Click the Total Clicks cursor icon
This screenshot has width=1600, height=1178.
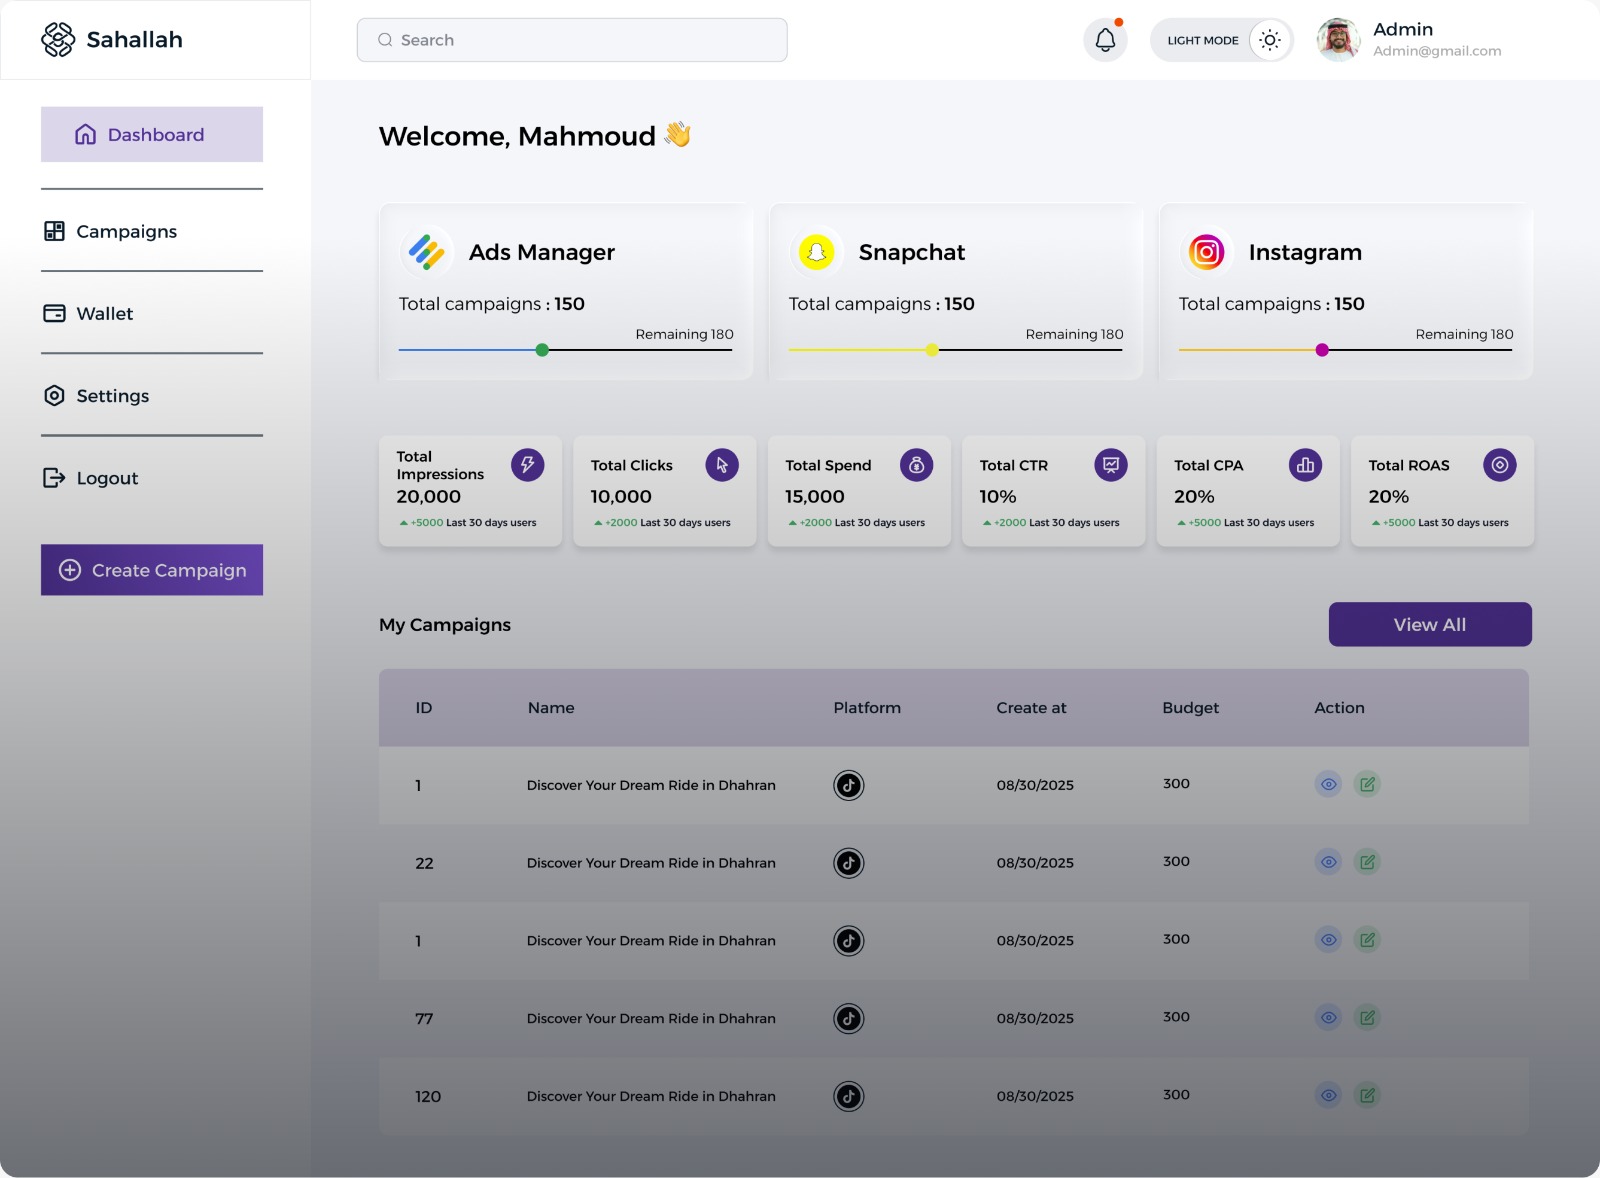tap(721, 465)
